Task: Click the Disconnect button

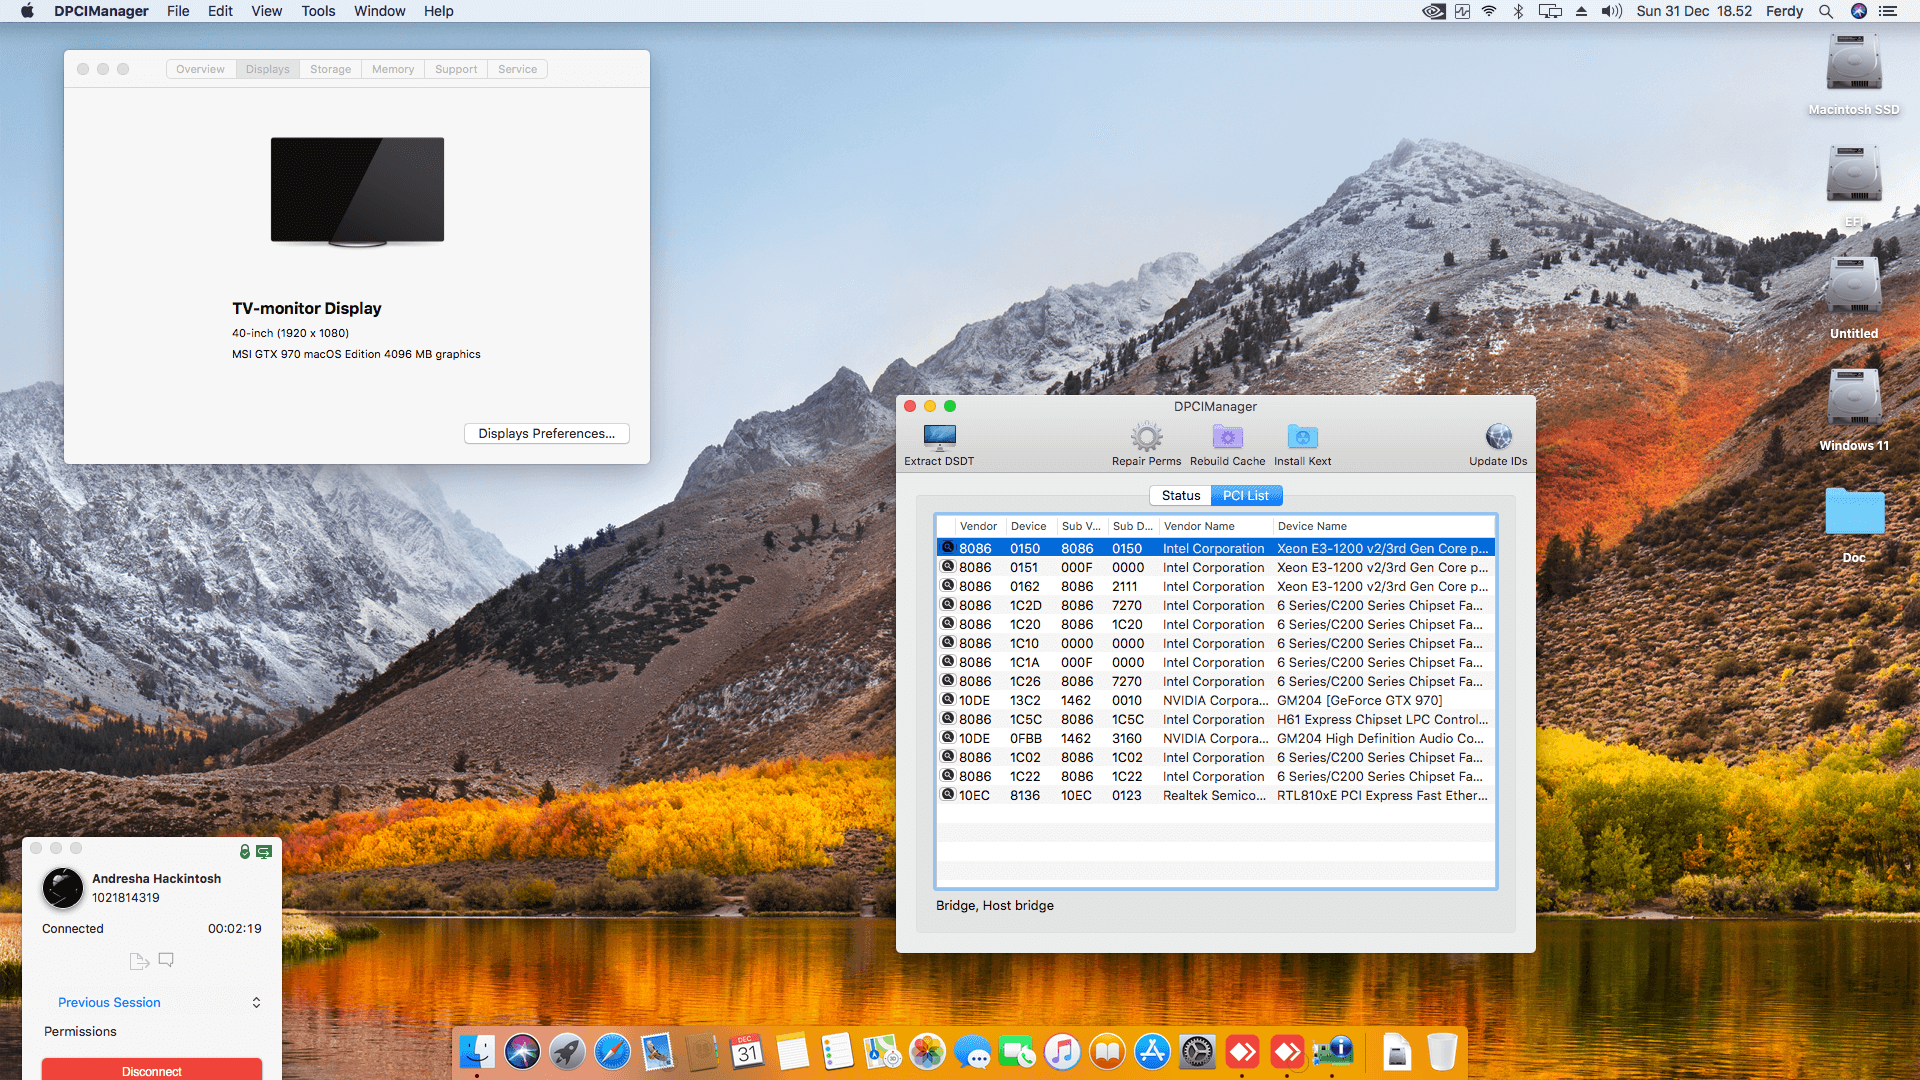Action: [x=151, y=1069]
